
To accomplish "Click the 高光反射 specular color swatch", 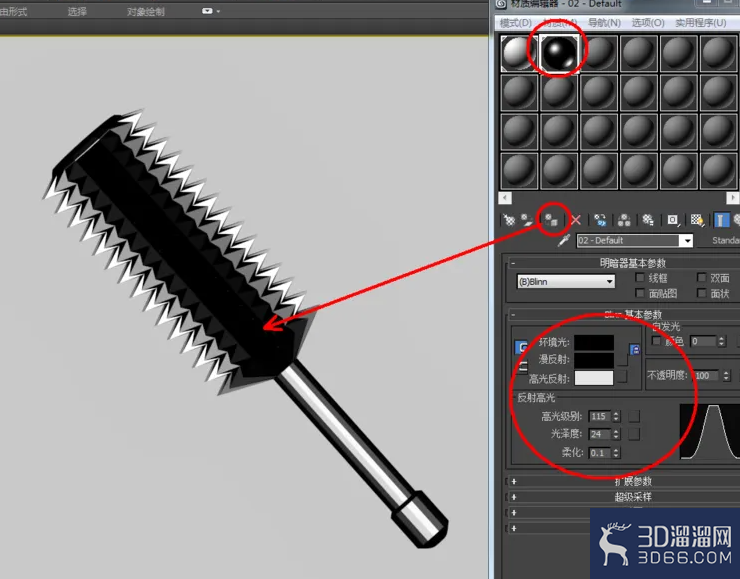I will coord(594,378).
